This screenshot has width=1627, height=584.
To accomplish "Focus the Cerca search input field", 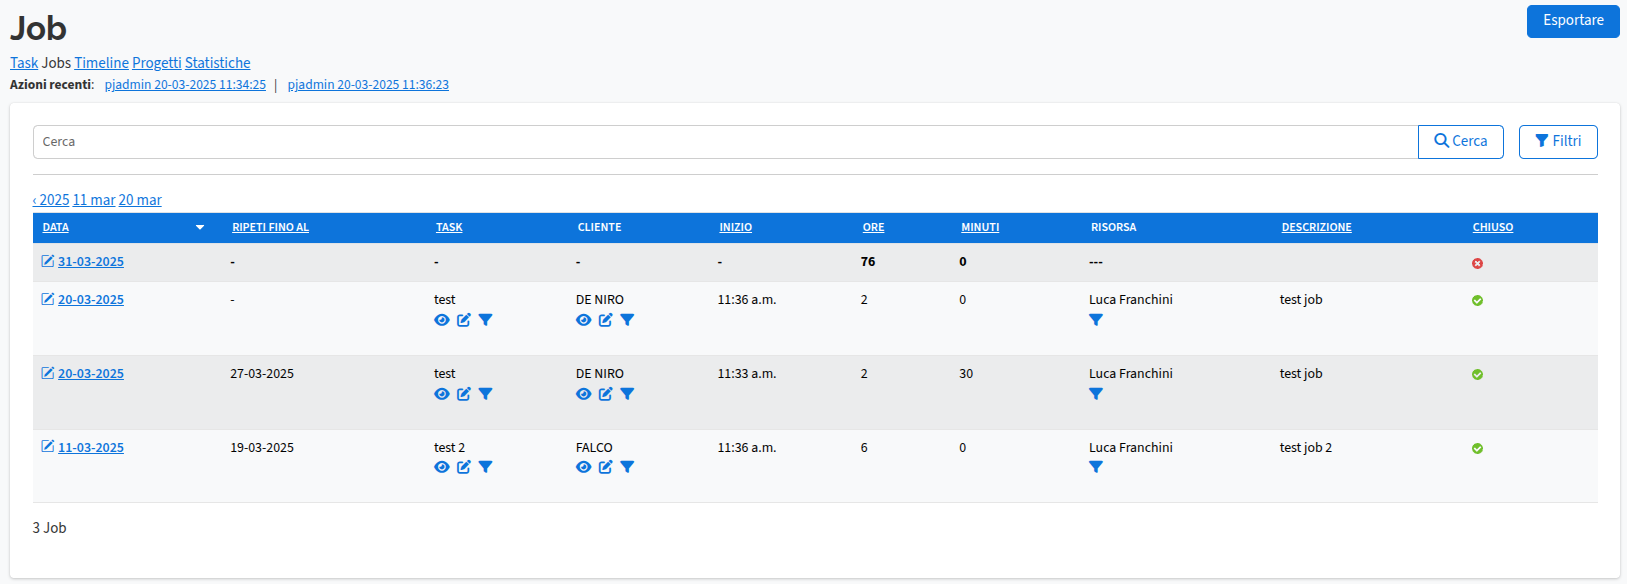I will (725, 142).
